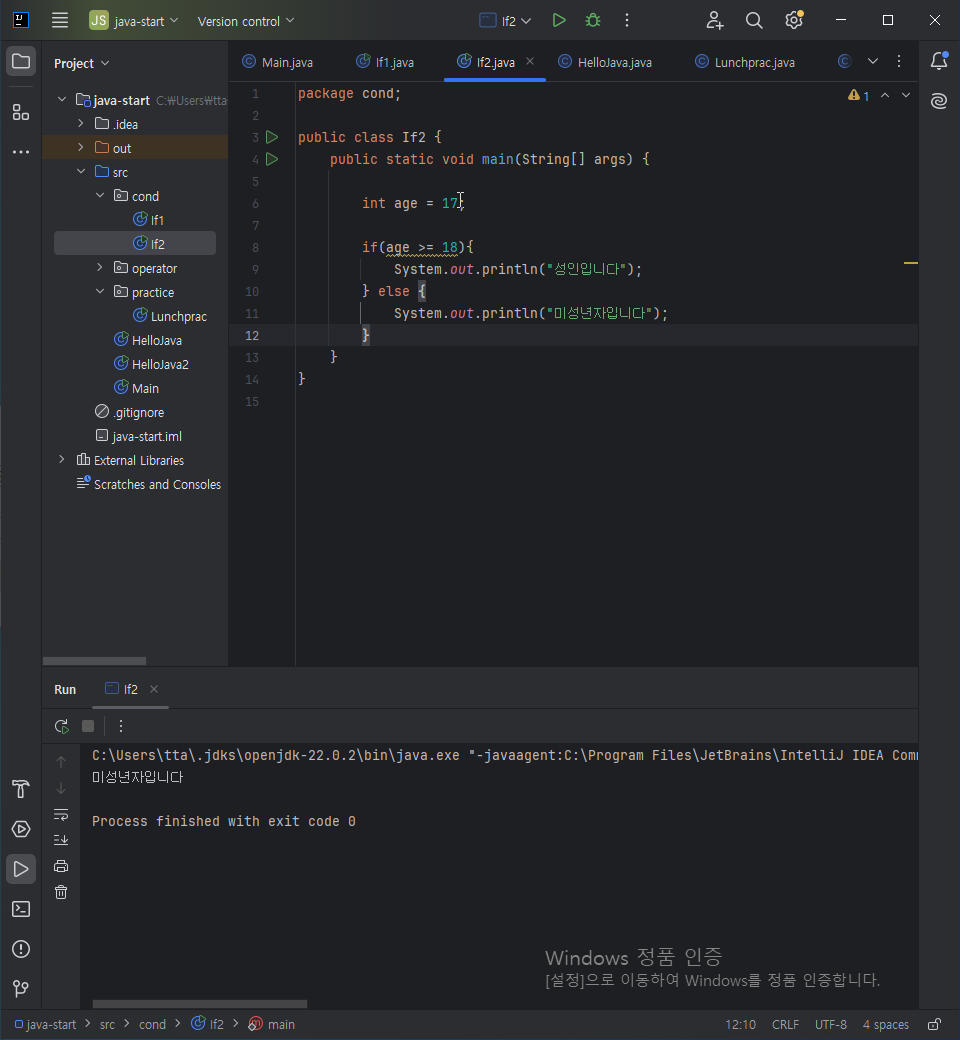
Task: Open the Notifications bell
Action: [x=939, y=61]
